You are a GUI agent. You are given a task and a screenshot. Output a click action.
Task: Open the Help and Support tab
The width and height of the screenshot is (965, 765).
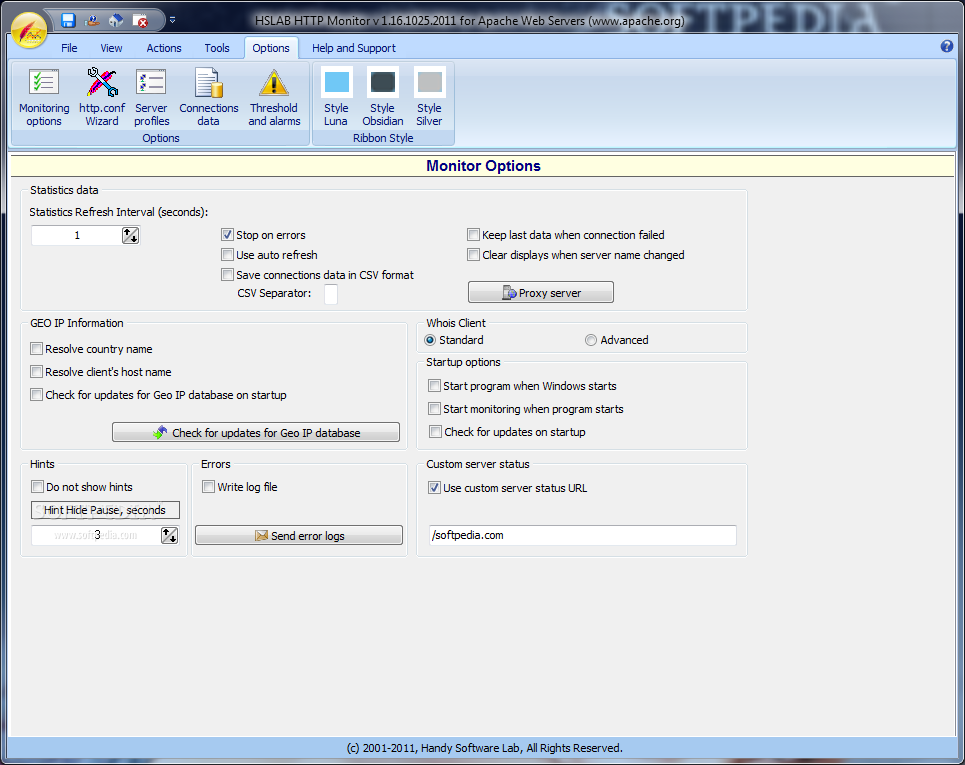[353, 48]
